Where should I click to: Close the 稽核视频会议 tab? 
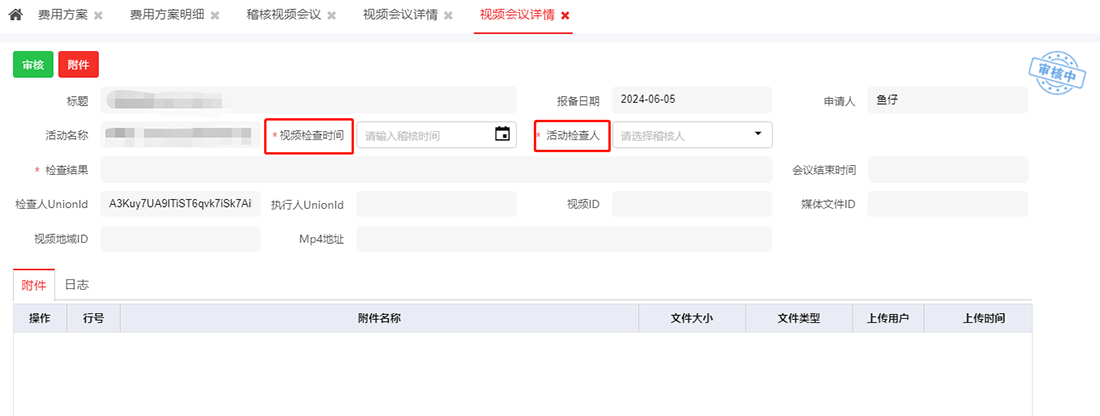(331, 17)
